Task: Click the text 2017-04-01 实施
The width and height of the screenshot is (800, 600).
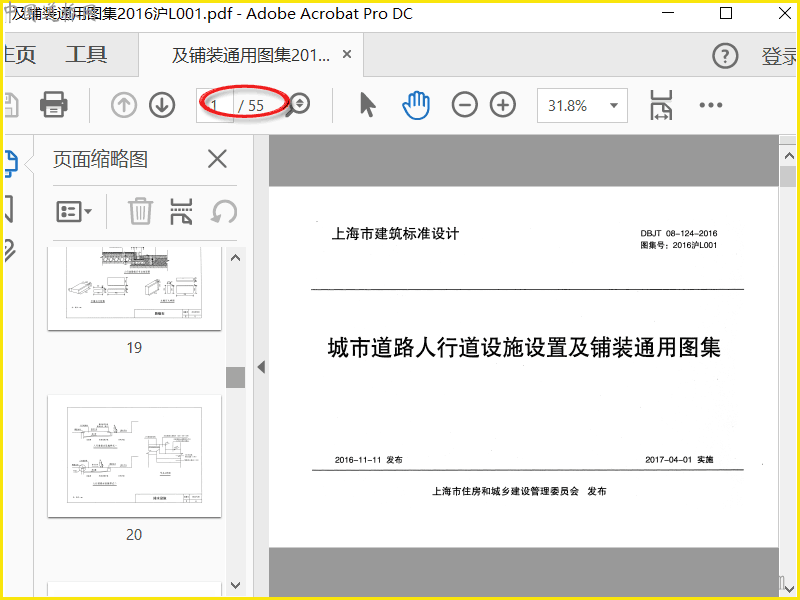Action: (679, 460)
